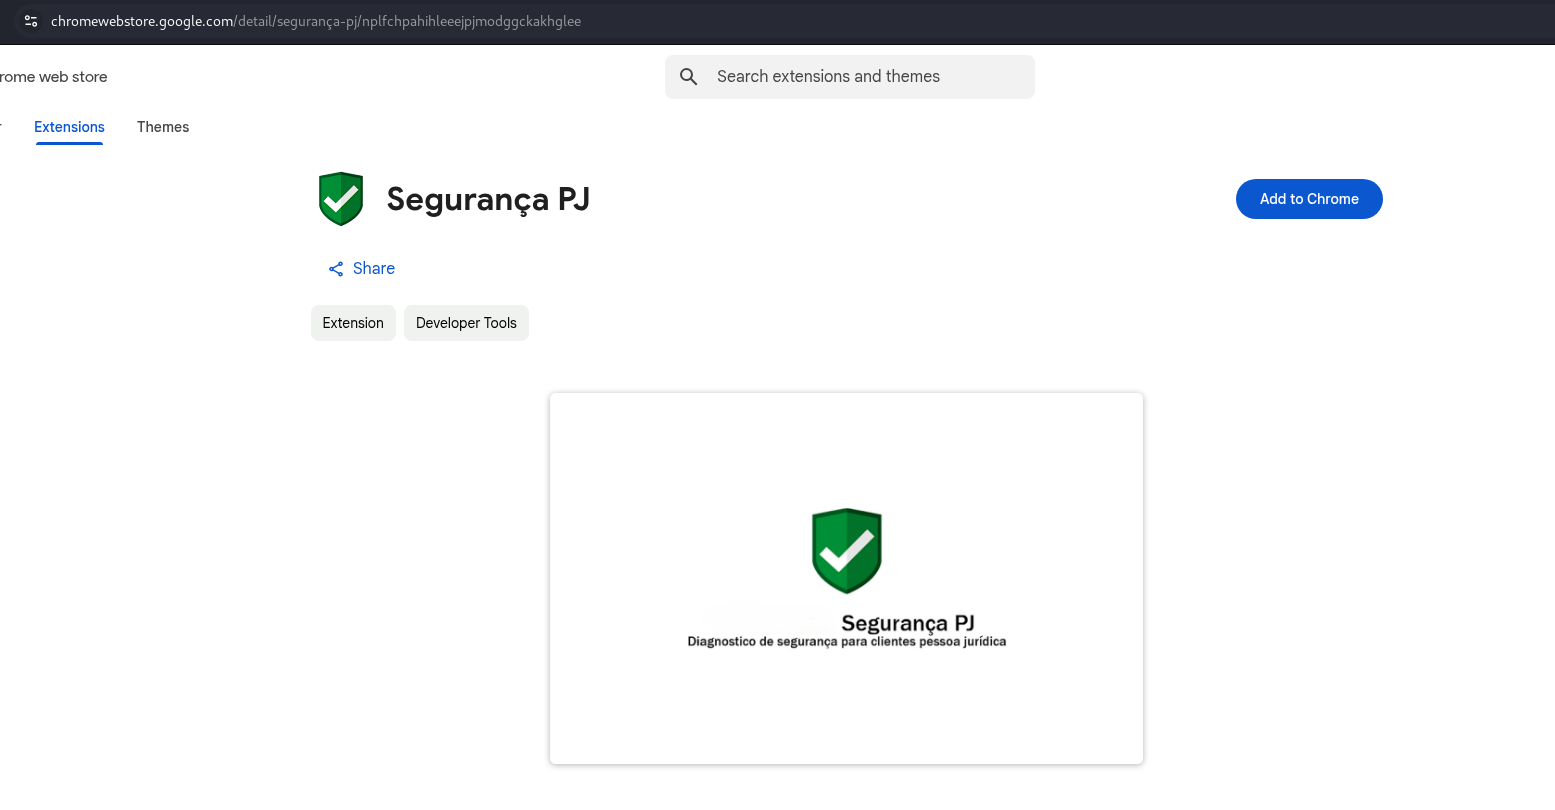Switch to the Themes tab
Image resolution: width=1555 pixels, height=810 pixels.
click(163, 127)
